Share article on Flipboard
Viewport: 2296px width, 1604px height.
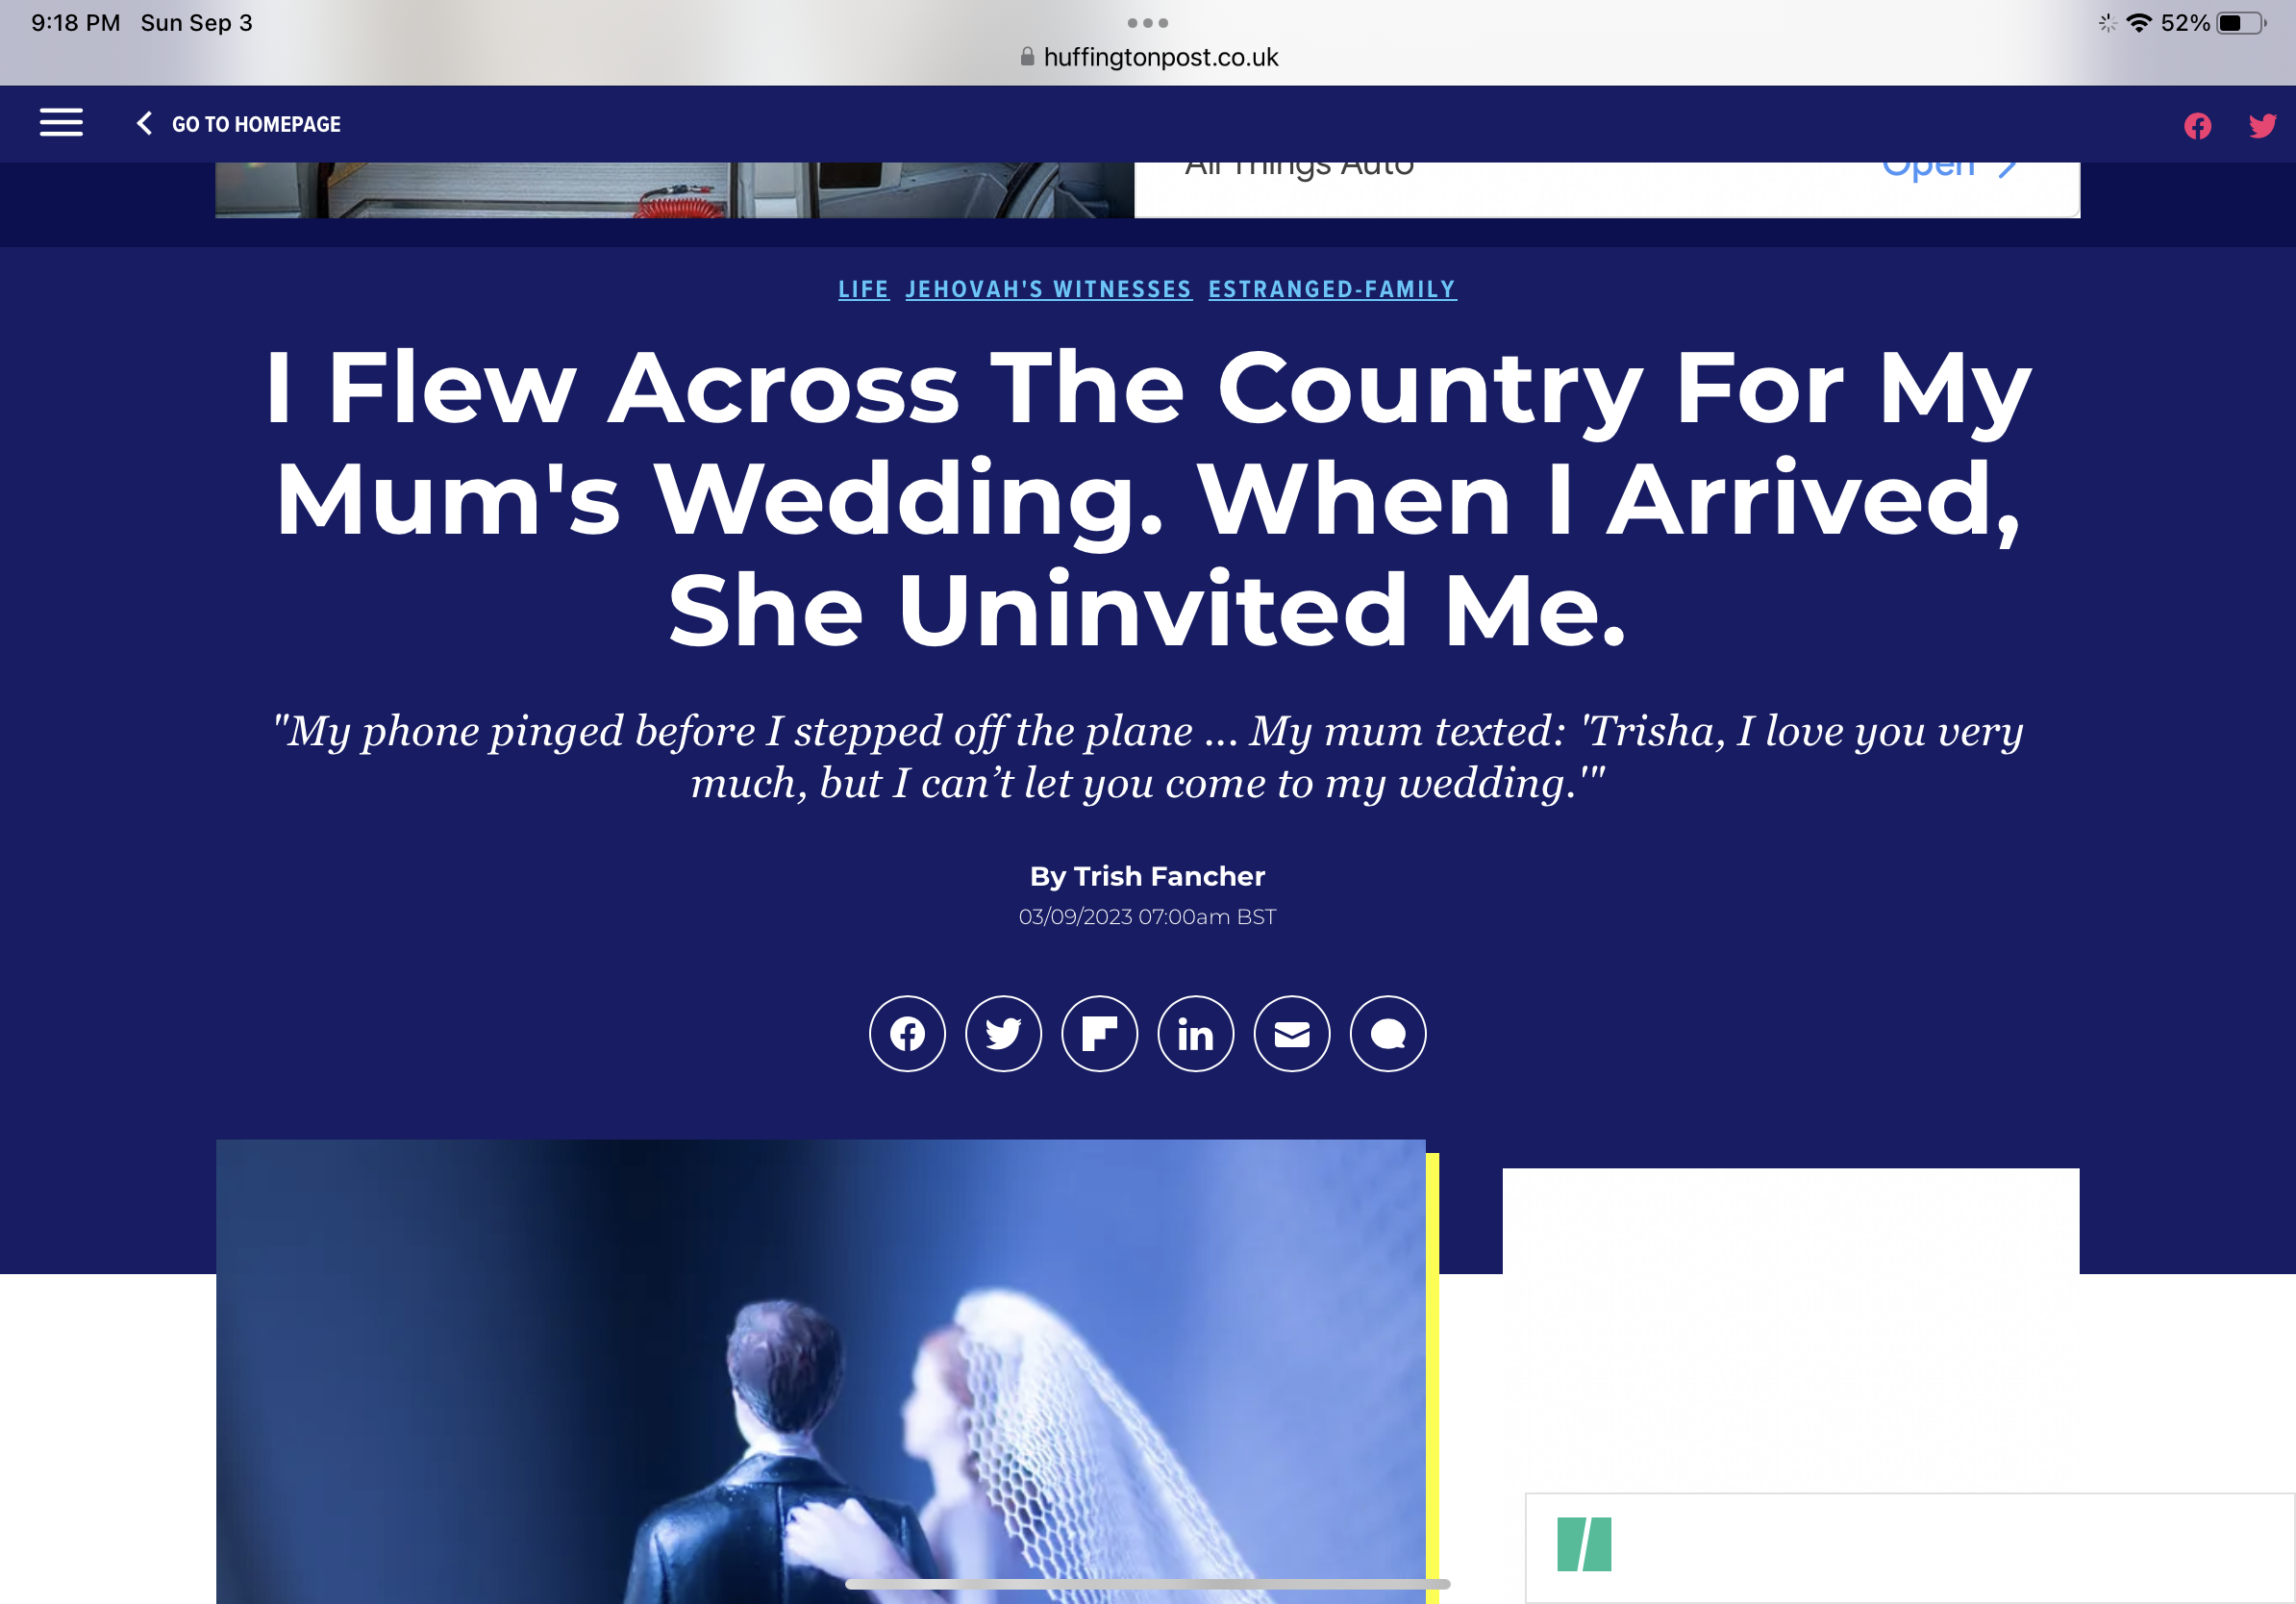pyautogui.click(x=1099, y=1033)
